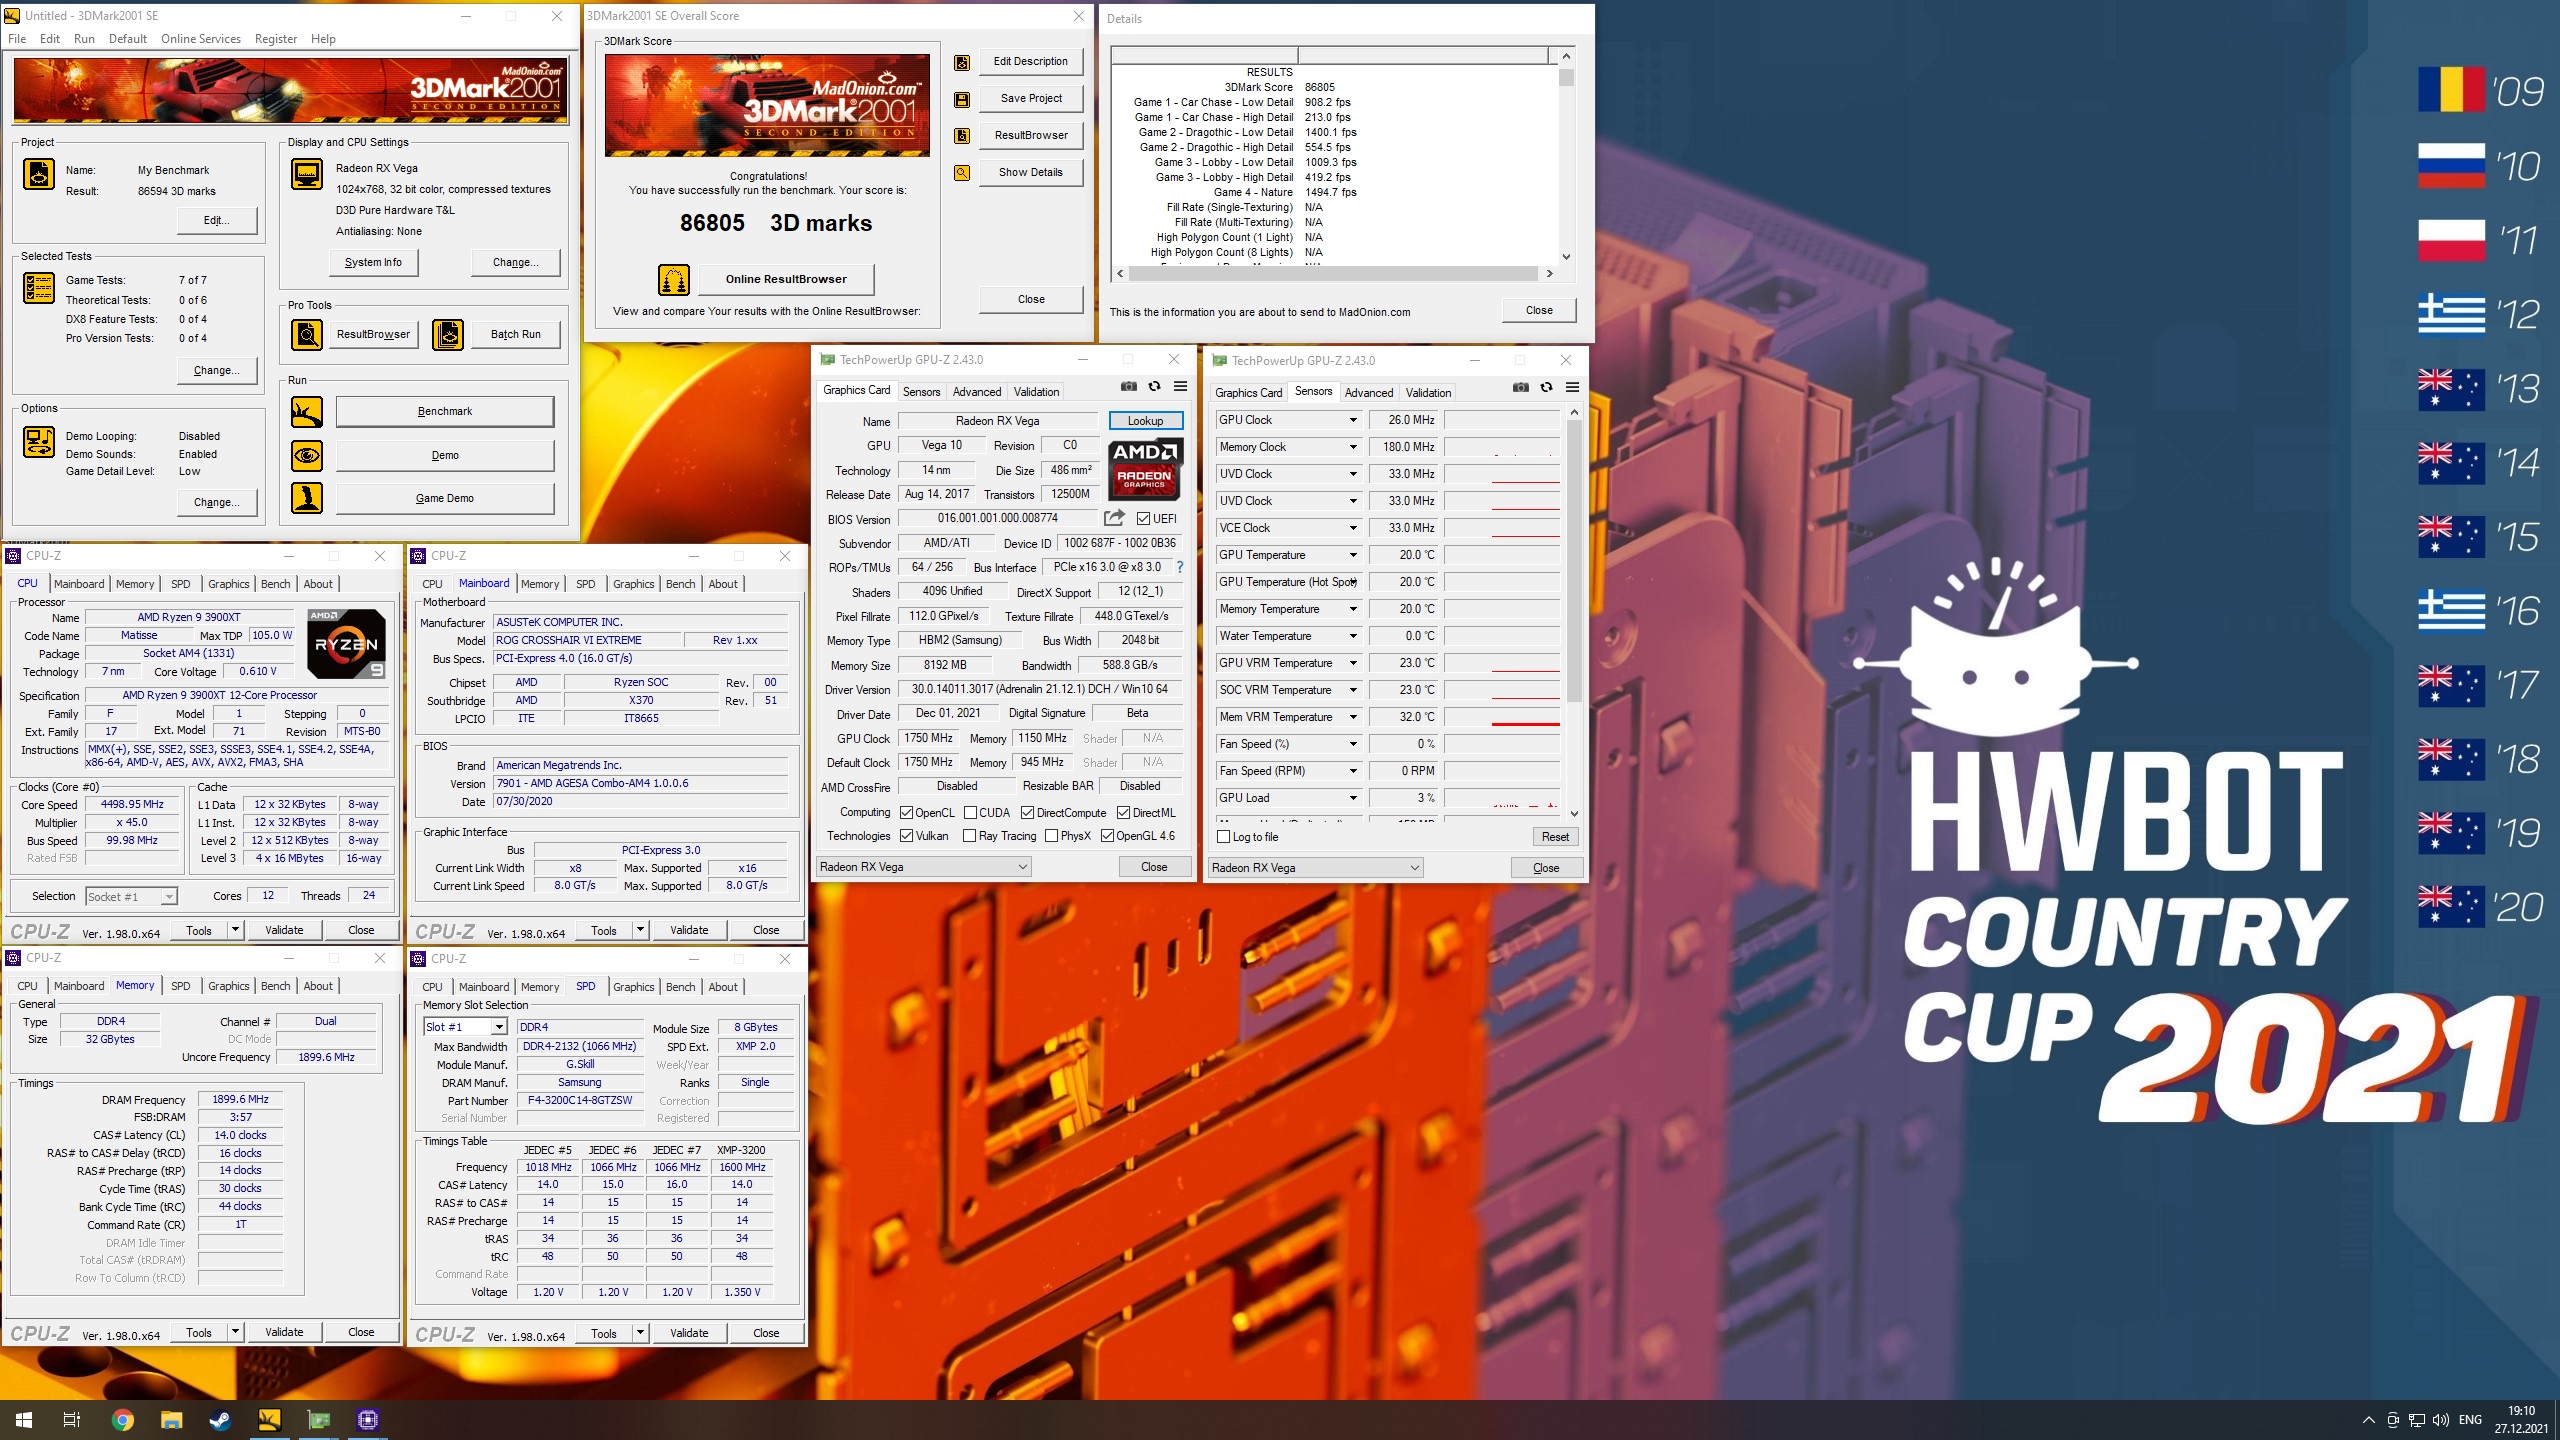This screenshot has width=2560, height=1440.
Task: Switch to the Bench tab in CPU-Z CPU window
Action: coord(275,584)
